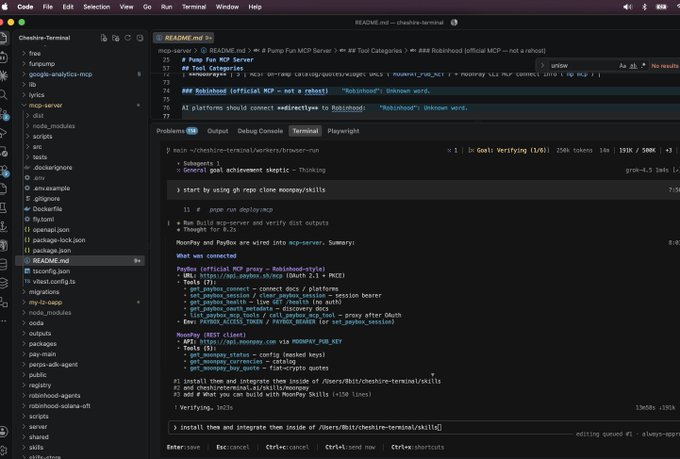Click the README.md file icon in breadcrumb

203,51
